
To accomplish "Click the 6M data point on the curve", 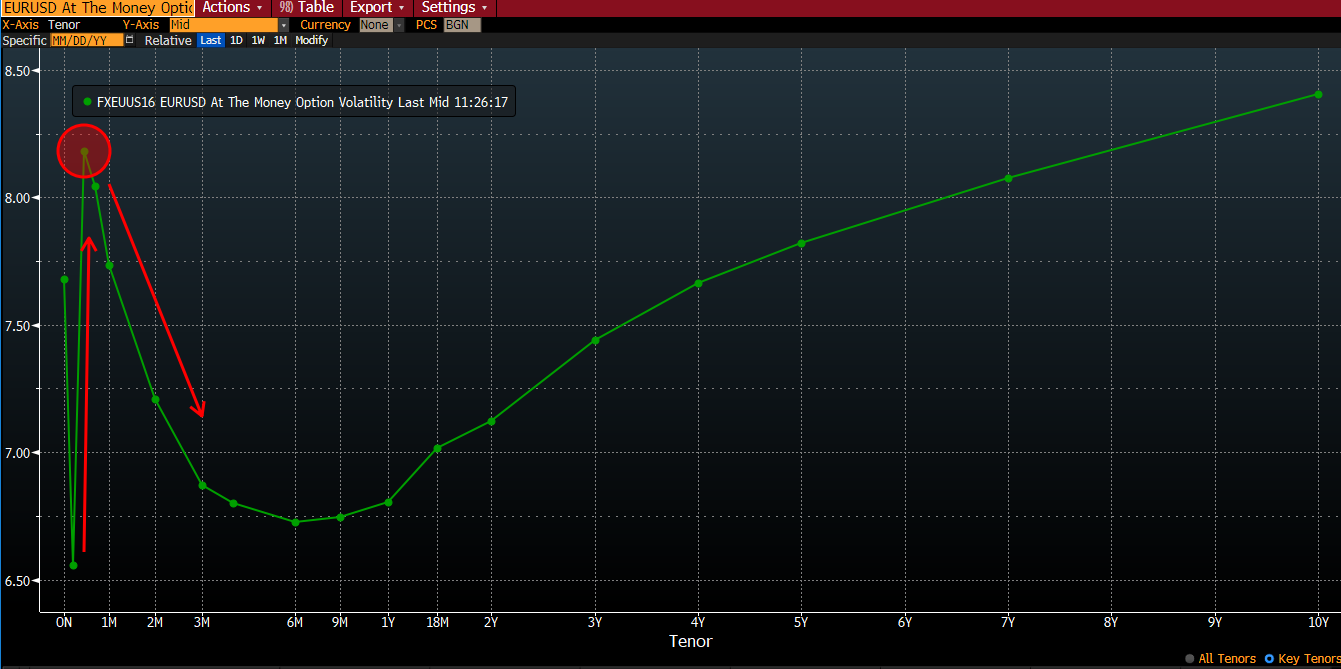I will click(295, 522).
